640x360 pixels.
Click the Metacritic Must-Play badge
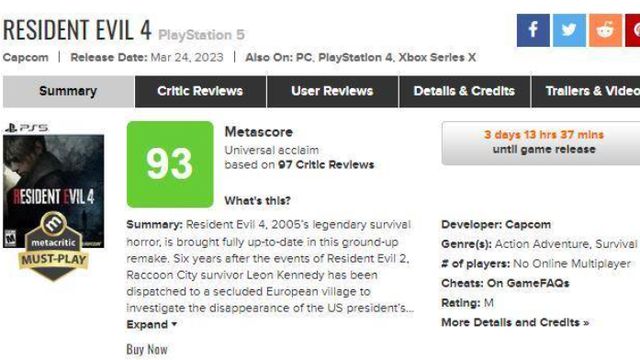(x=53, y=246)
